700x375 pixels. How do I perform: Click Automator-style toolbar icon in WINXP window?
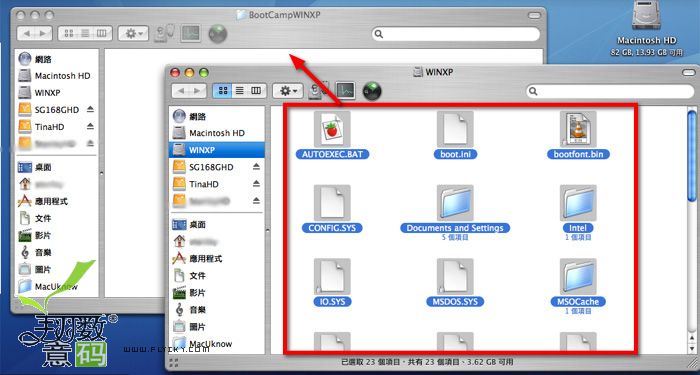[319, 91]
